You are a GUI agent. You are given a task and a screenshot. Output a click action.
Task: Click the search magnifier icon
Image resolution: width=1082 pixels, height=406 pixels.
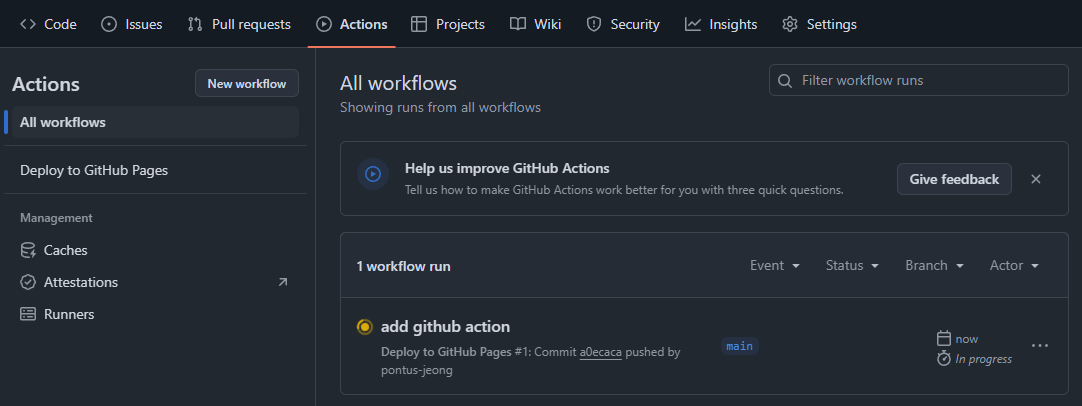pyautogui.click(x=785, y=81)
